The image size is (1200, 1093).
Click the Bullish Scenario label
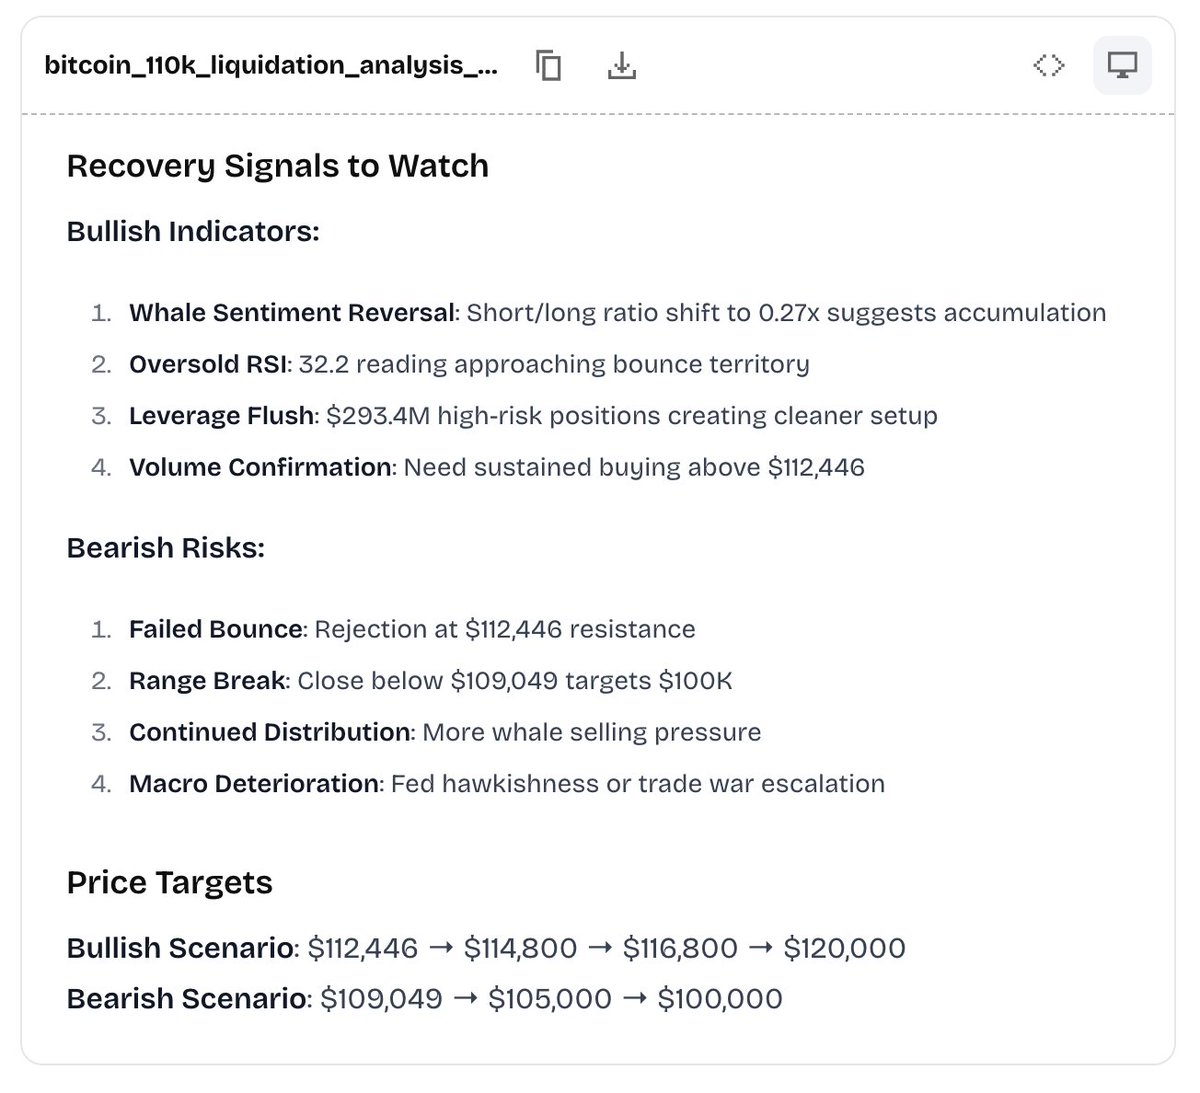tap(183, 948)
